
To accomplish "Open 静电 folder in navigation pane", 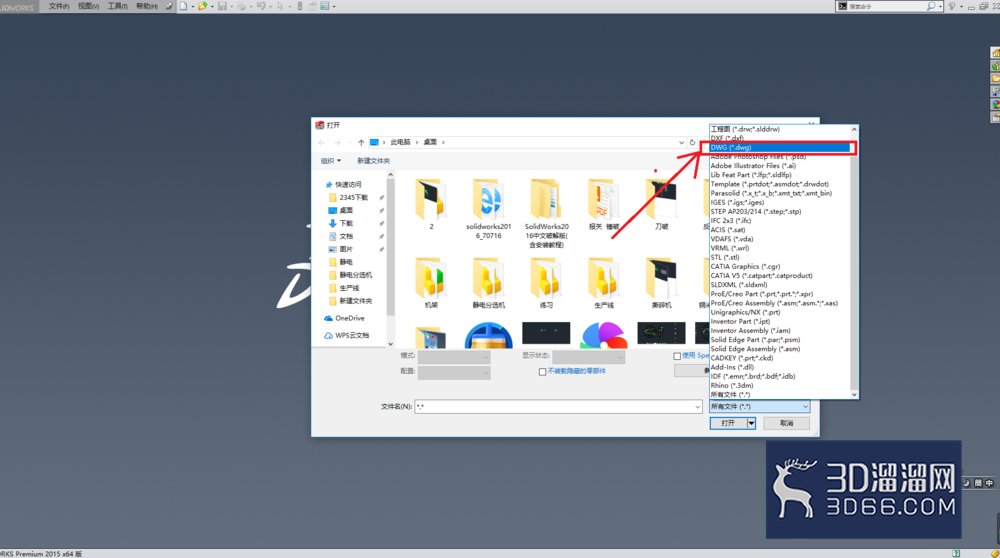I will coord(346,262).
